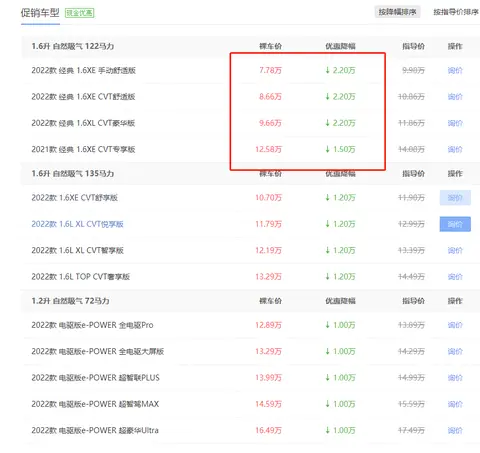Image resolution: width=480 pixels, height=453 pixels.
Task: Click 询价 for 2021款 经典 1.6XE CVT专享版
Action: 455,149
